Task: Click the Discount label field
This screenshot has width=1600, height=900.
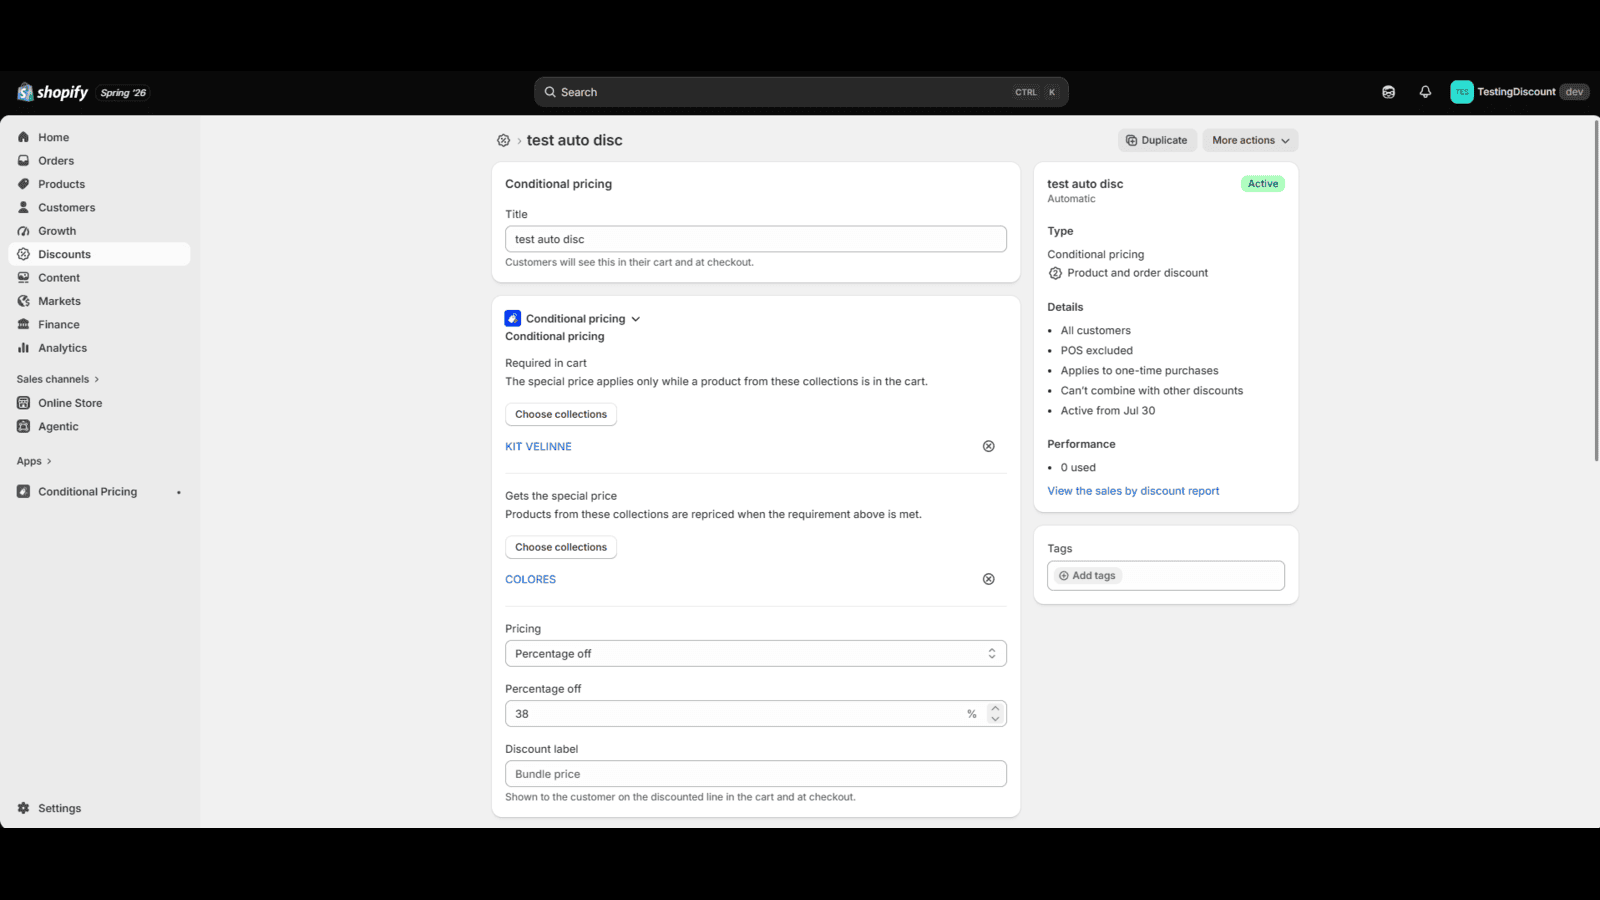Action: [x=756, y=774]
